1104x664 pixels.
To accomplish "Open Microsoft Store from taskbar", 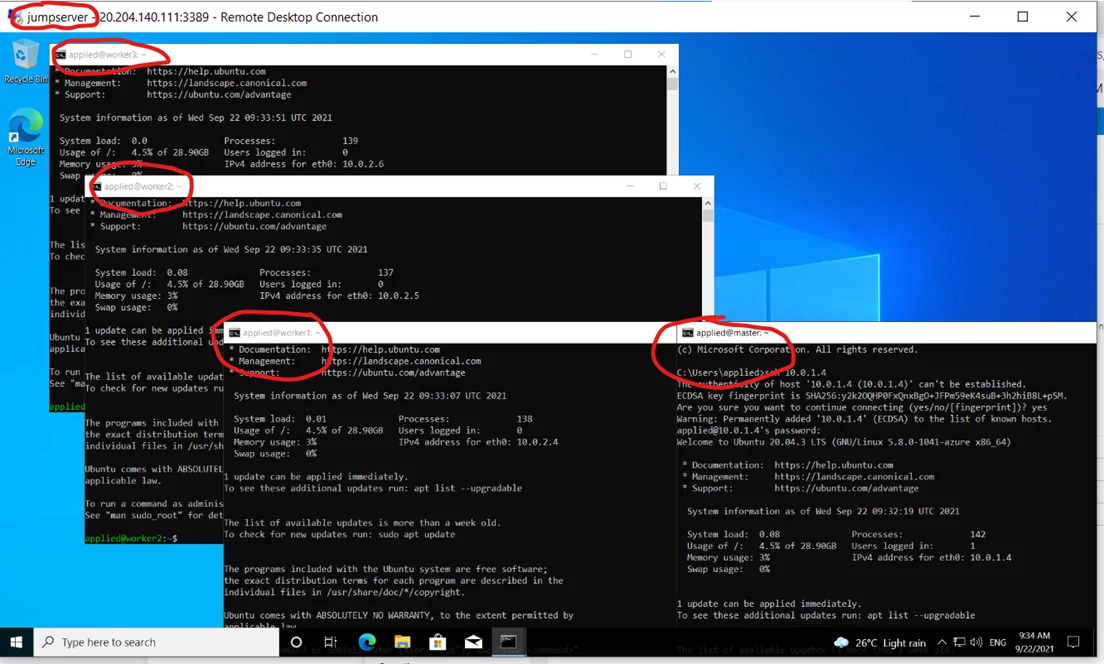I will [x=437, y=642].
